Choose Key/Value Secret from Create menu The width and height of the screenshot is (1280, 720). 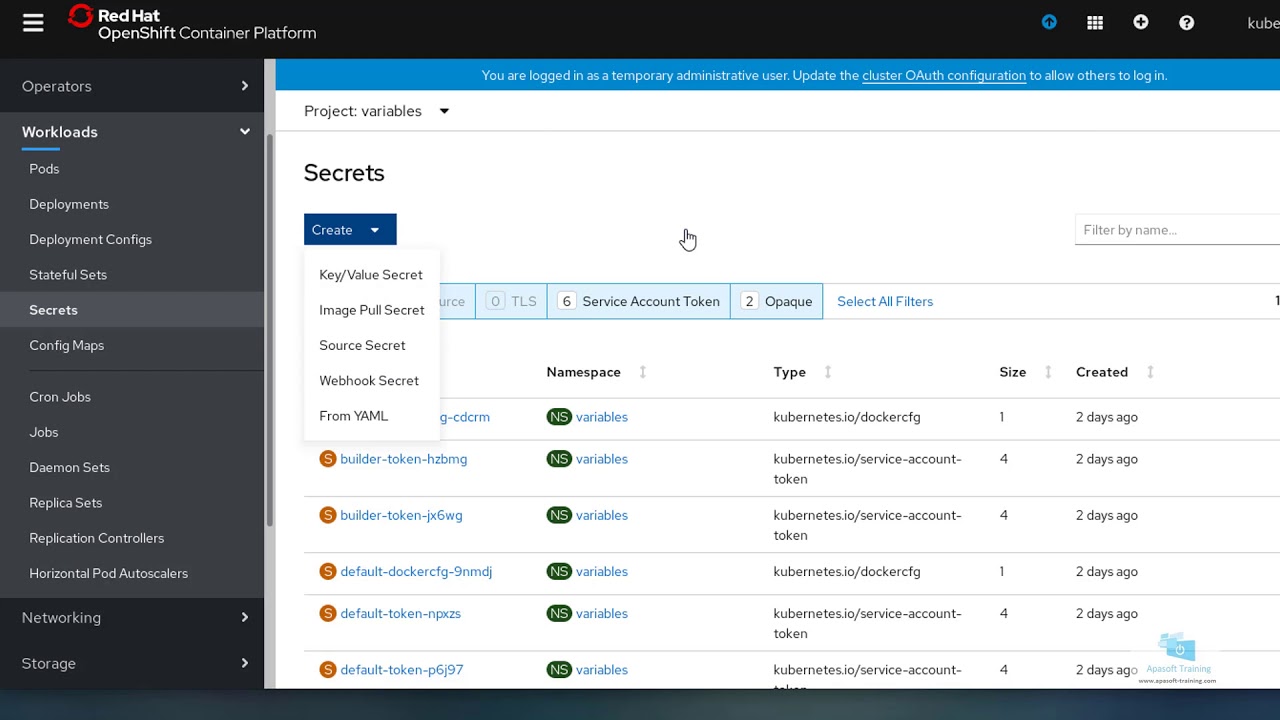point(370,275)
